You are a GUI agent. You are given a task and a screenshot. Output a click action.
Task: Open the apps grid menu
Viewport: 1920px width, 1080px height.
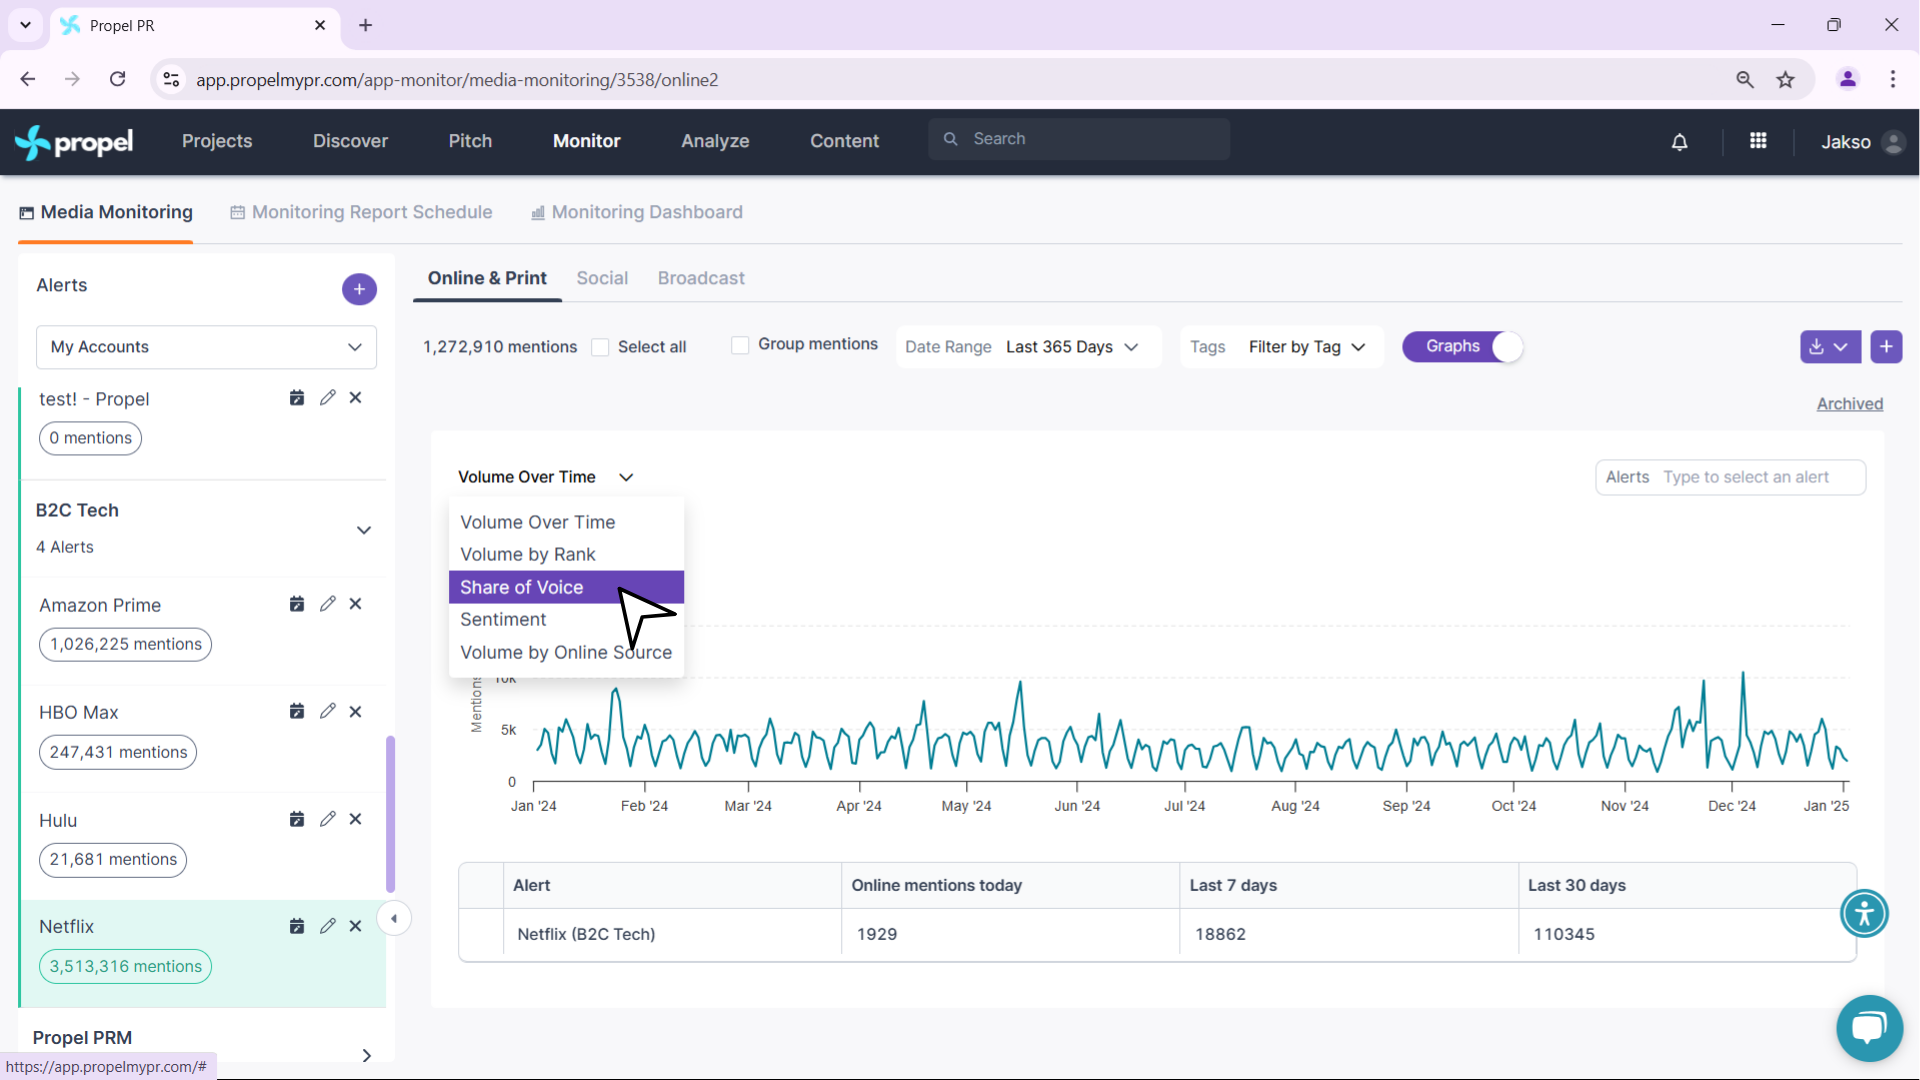pos(1758,141)
